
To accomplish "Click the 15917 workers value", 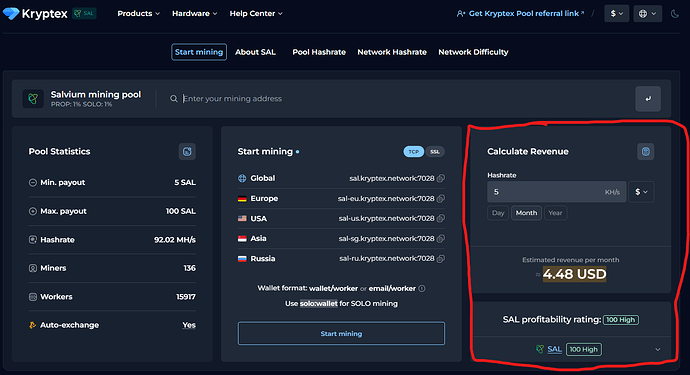I will click(x=186, y=297).
